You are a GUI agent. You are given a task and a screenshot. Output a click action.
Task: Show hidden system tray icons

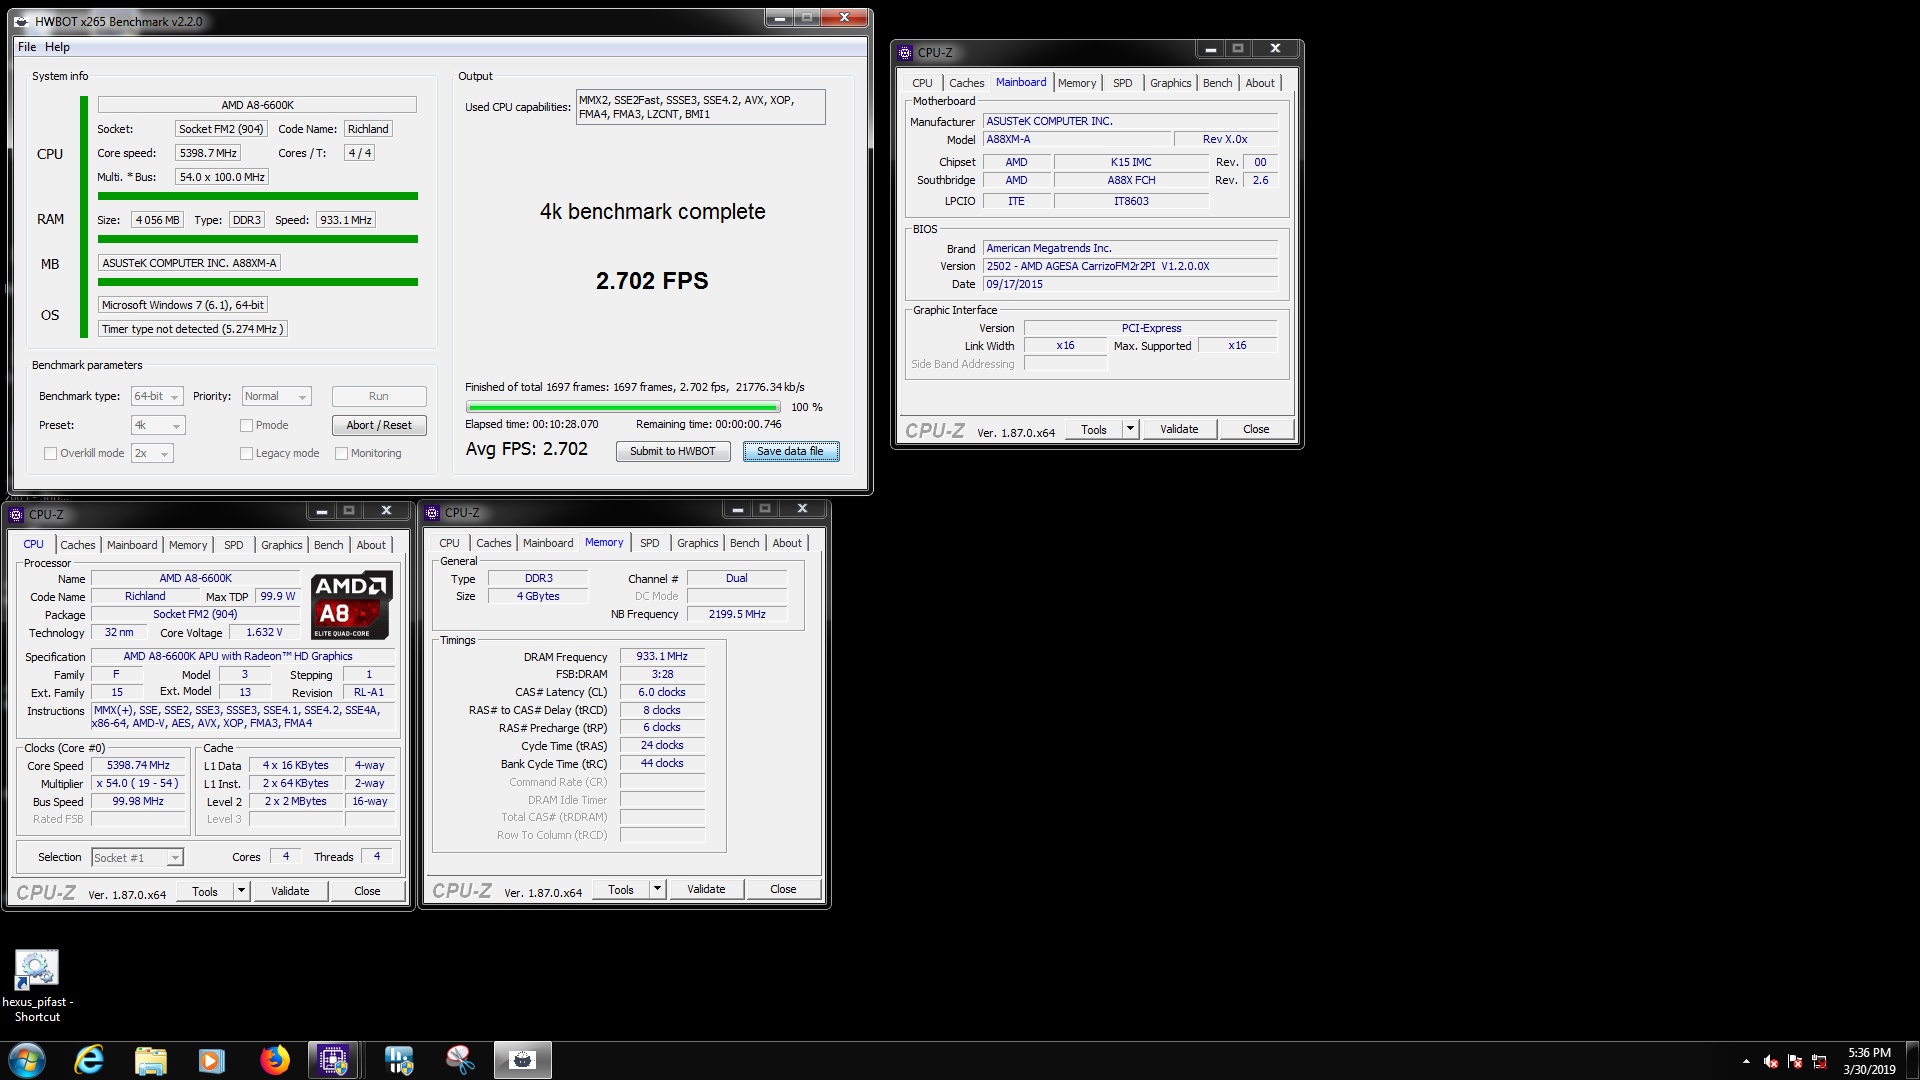(x=1746, y=1061)
